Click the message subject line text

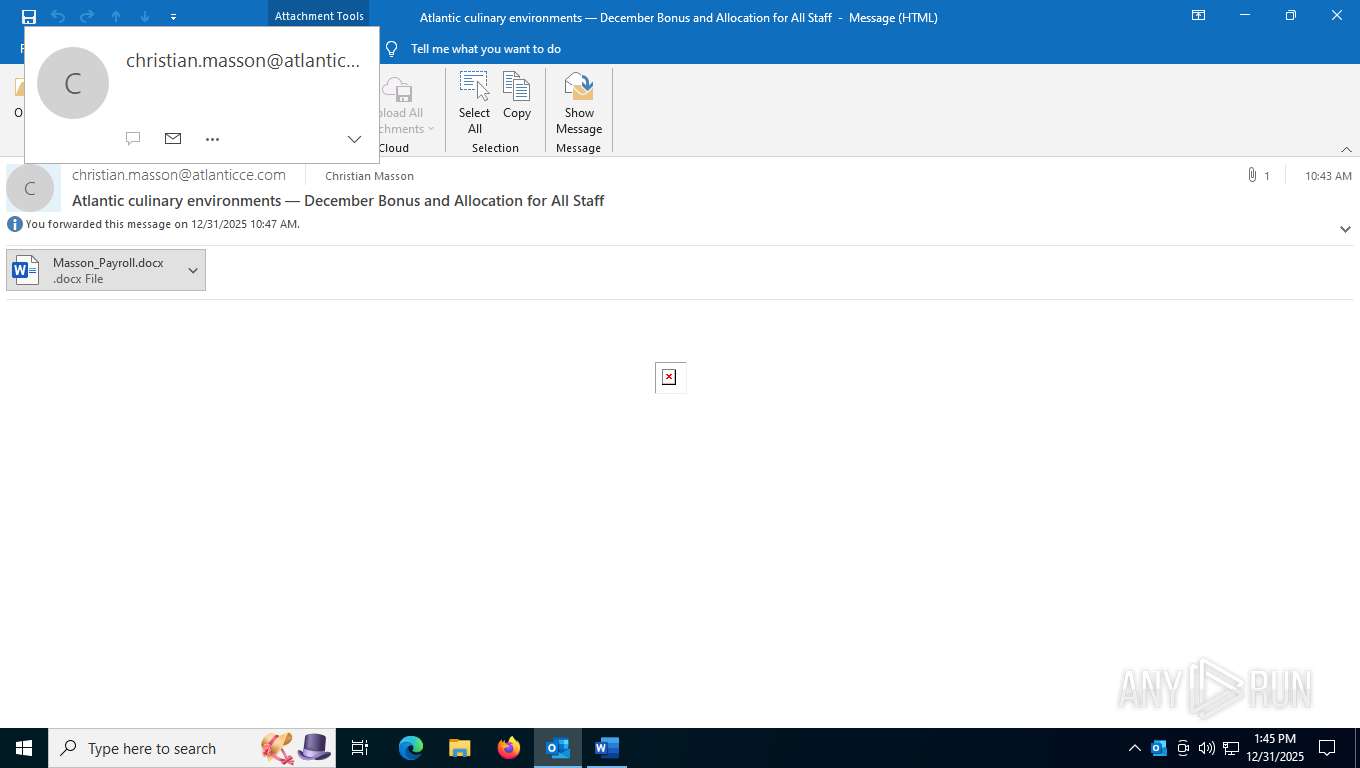338,200
